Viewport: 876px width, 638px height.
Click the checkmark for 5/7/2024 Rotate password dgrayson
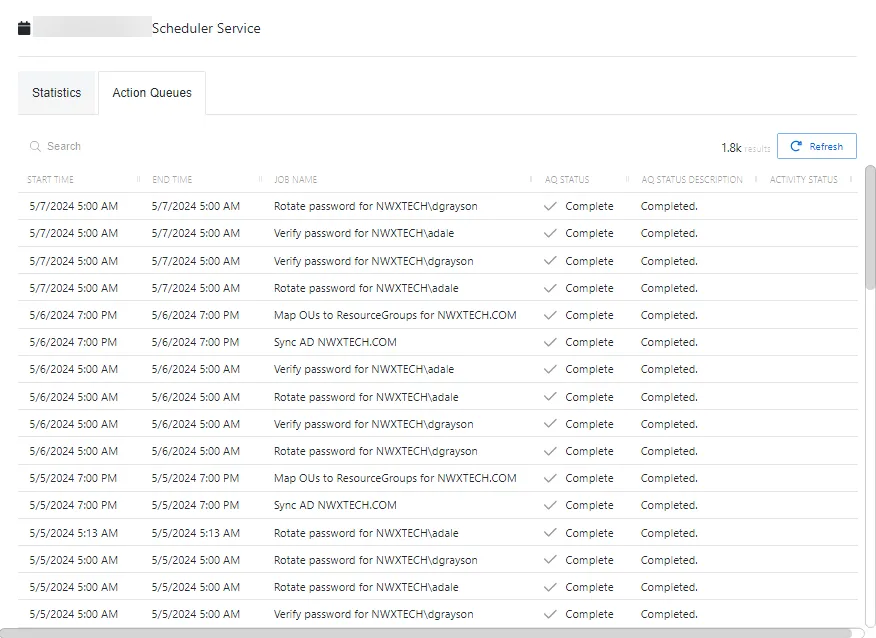pos(550,206)
